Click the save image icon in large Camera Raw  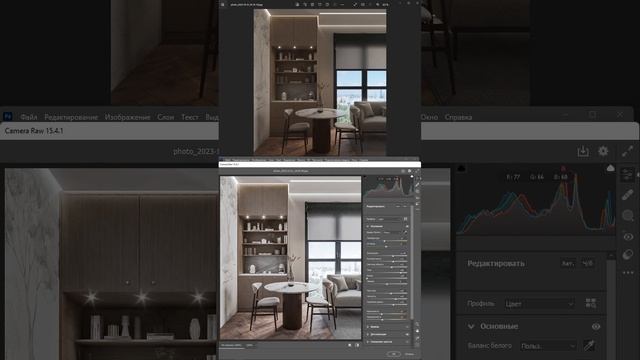583,151
